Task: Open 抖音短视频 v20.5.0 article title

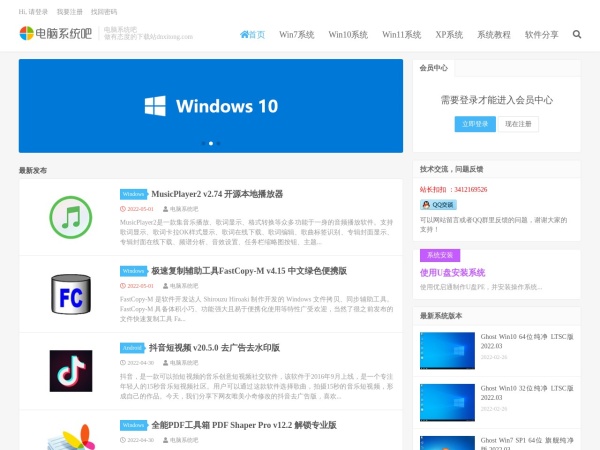Action: pyautogui.click(x=214, y=348)
